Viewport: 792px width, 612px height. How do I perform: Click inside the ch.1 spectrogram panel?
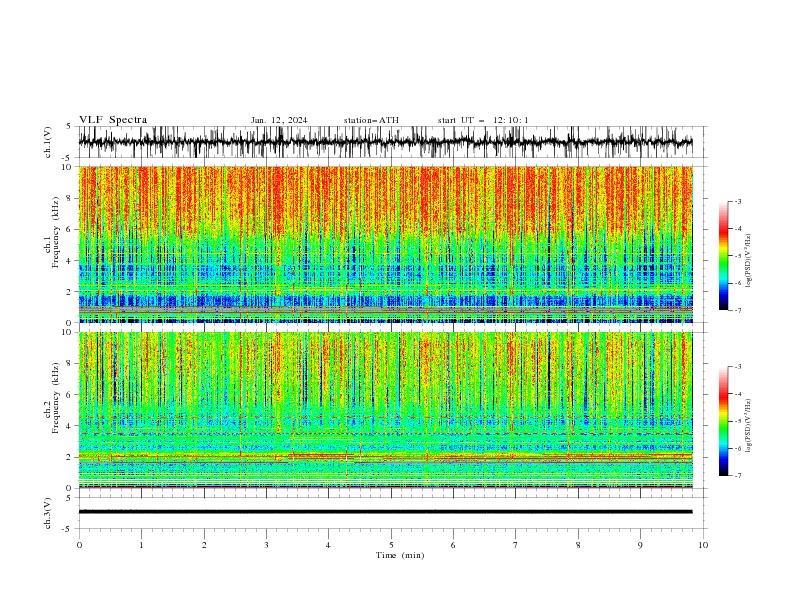pyautogui.click(x=386, y=244)
